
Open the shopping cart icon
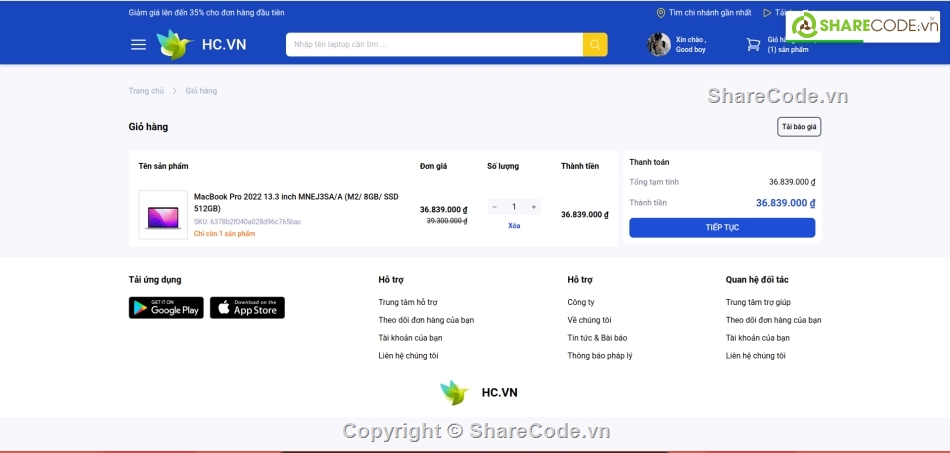[x=753, y=44]
